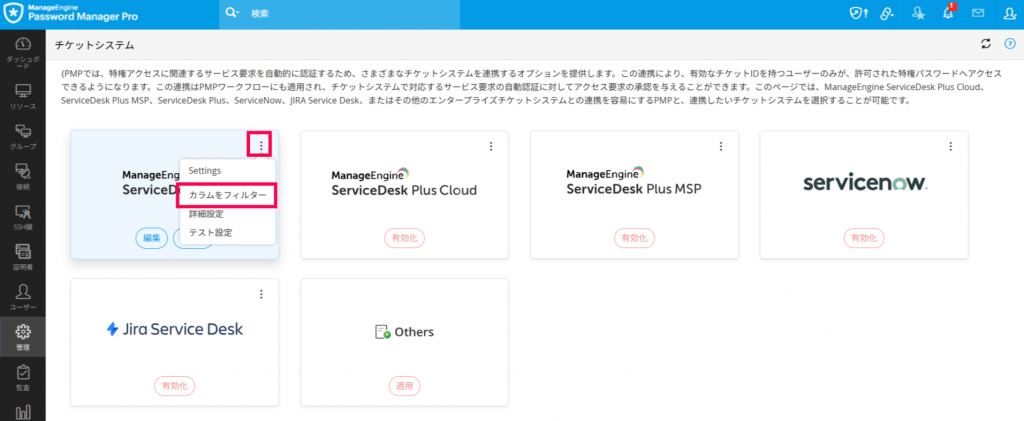Click the ServiceDesk Plus Cloud logo
Viewport: 1024px width, 421px height.
click(404, 183)
